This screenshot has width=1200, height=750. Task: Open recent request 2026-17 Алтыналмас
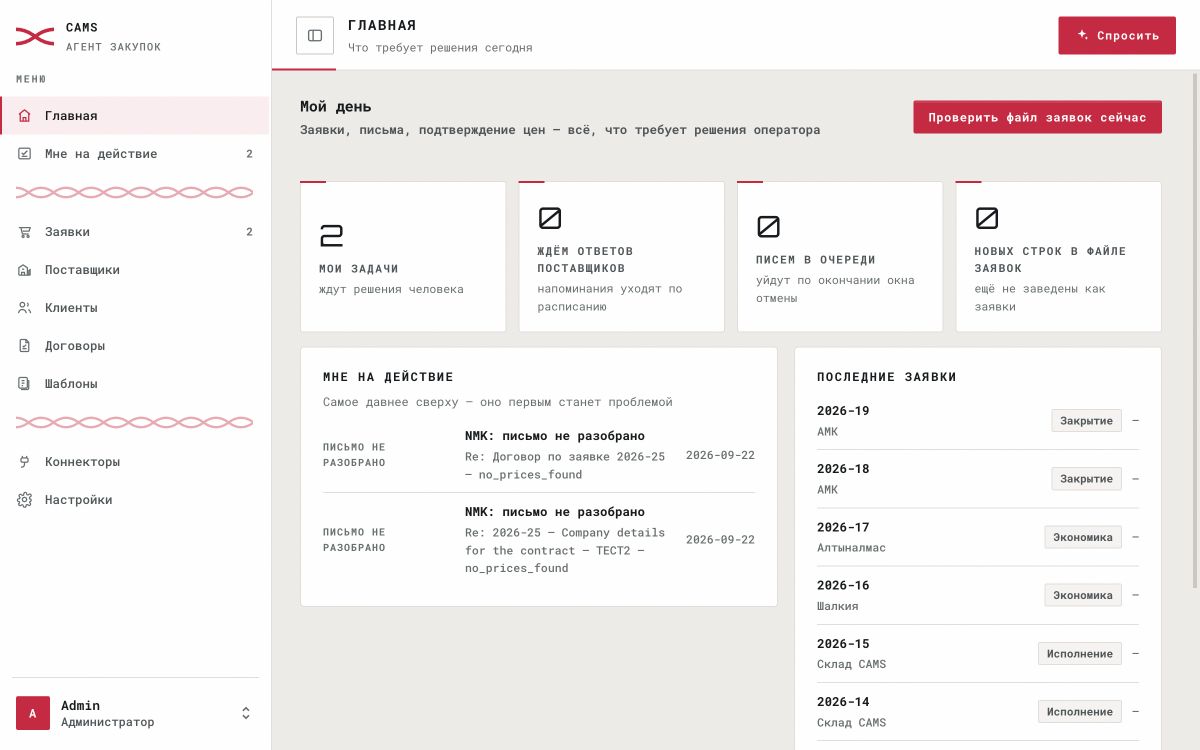tap(978, 537)
